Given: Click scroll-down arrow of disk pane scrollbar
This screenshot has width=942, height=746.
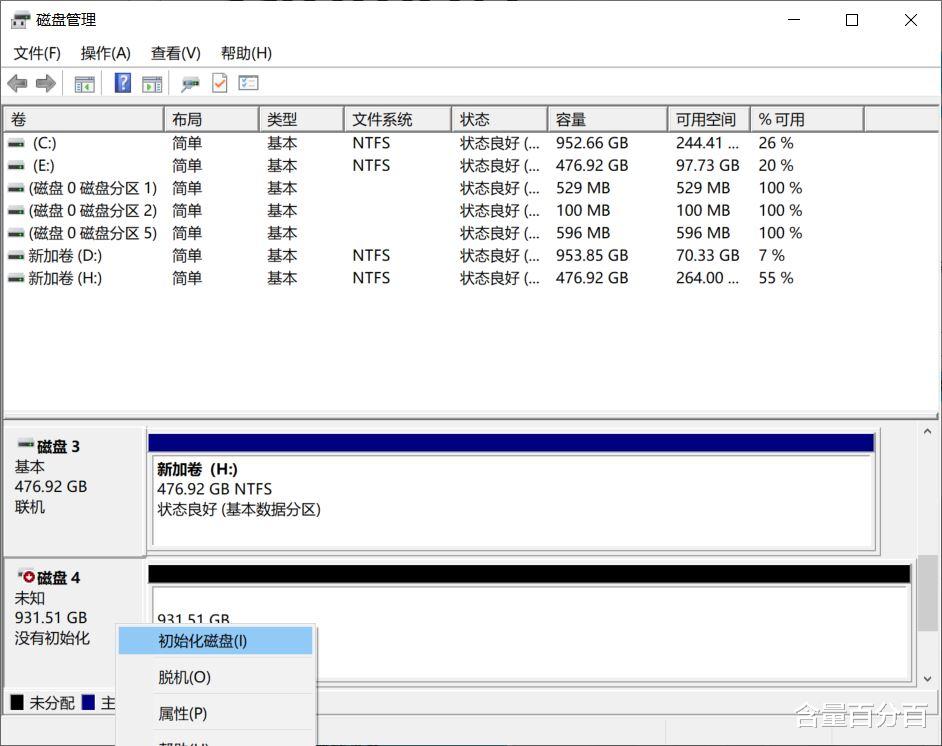Looking at the screenshot, I should click(x=928, y=679).
